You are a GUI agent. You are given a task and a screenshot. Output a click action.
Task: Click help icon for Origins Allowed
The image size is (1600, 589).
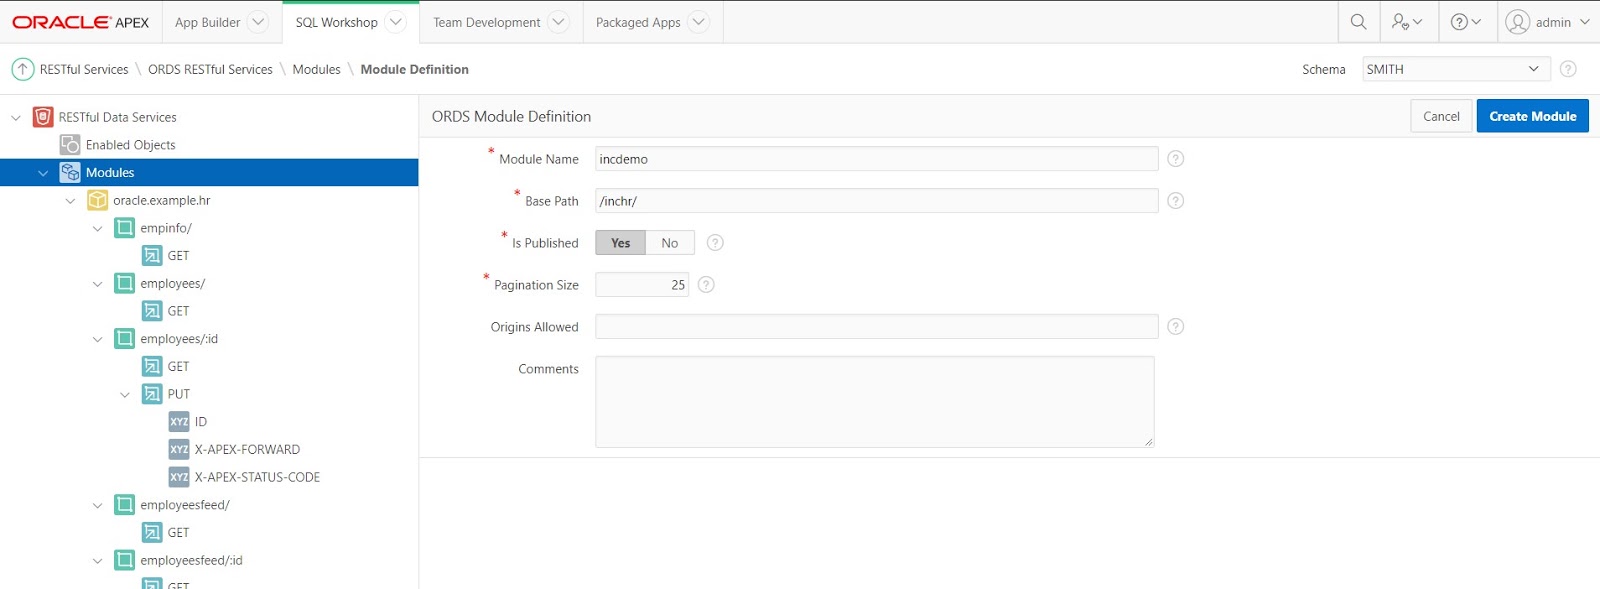point(1176,327)
